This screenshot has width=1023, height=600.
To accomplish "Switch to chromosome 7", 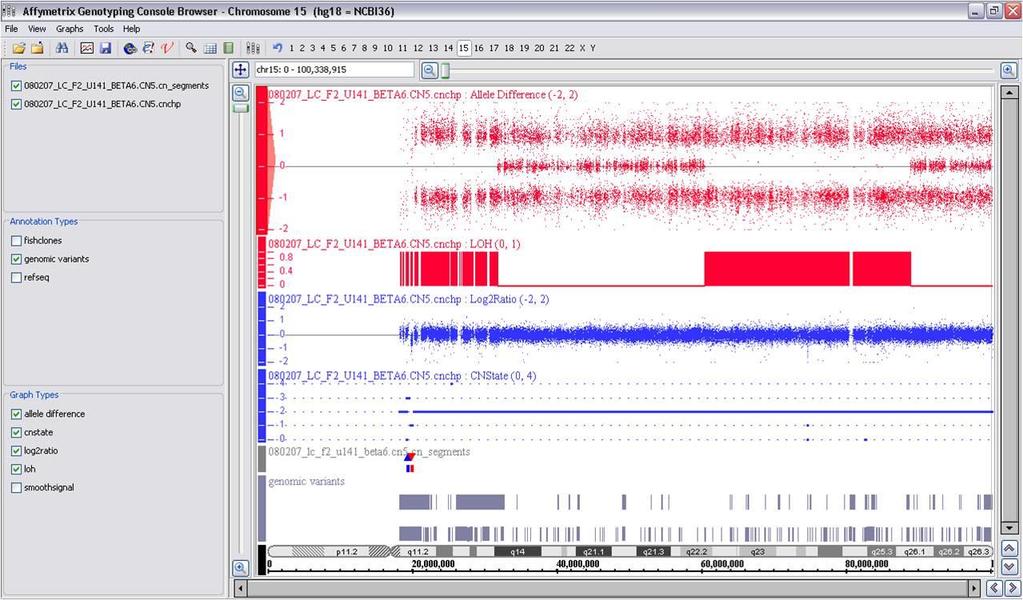I will coord(354,48).
